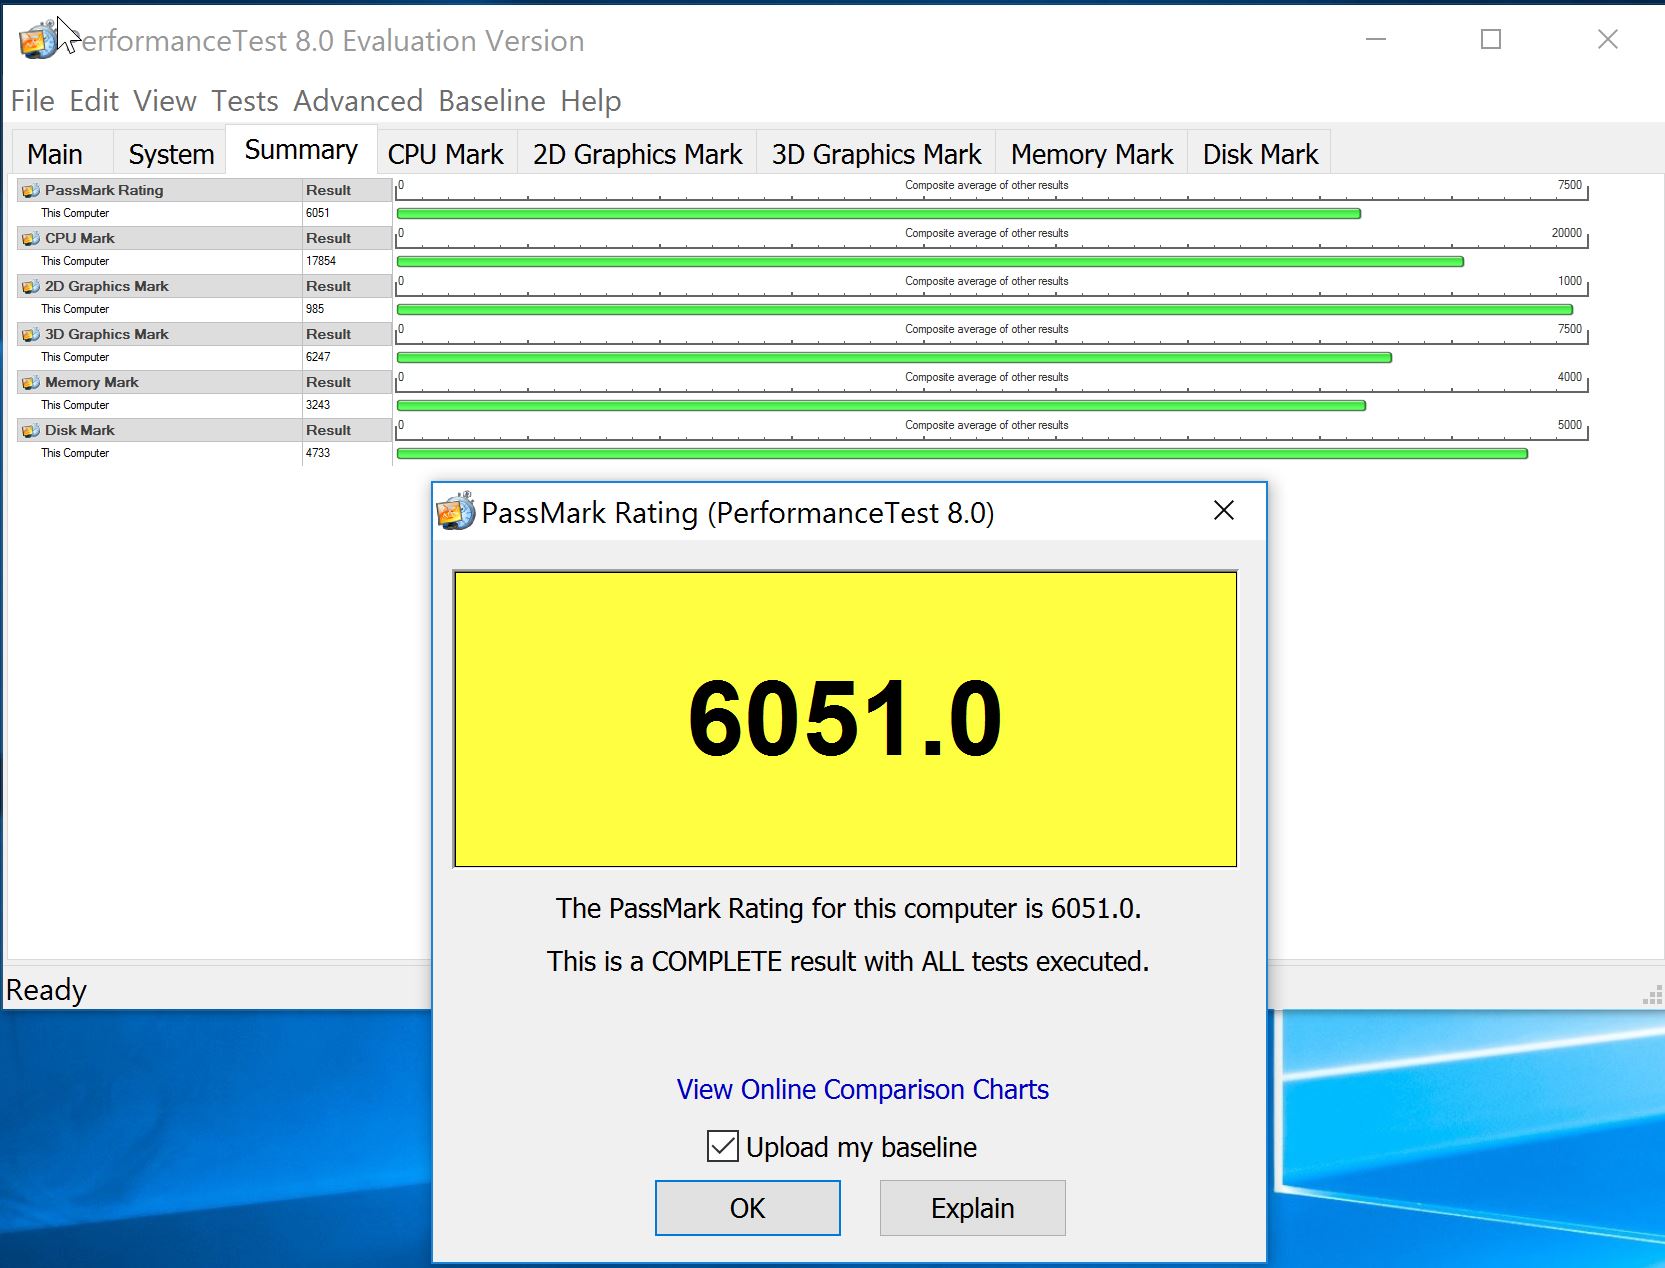Click the 4733 Disk Mark result value

[318, 453]
